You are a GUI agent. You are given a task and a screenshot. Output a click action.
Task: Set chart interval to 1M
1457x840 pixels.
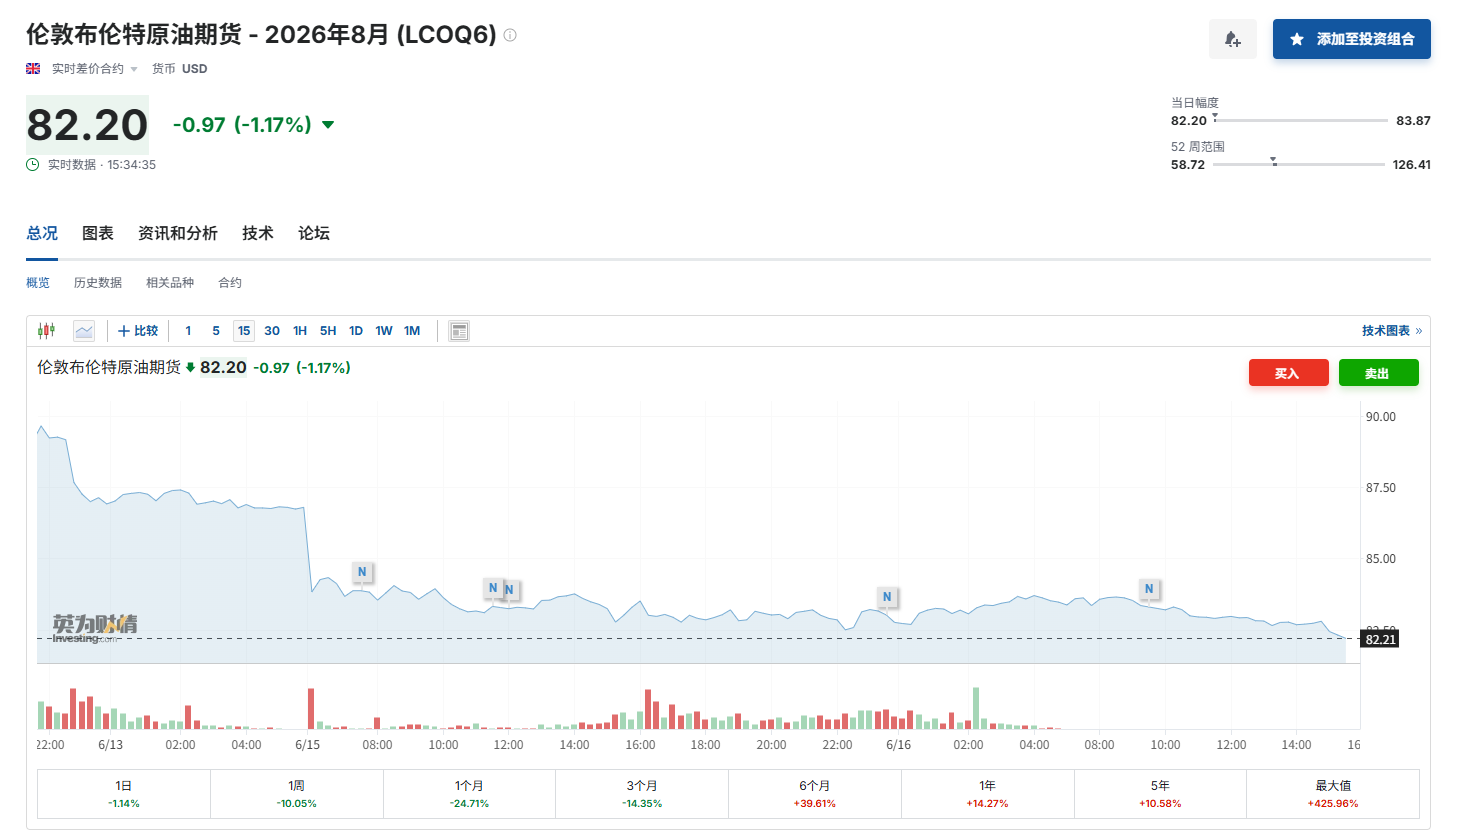point(412,331)
